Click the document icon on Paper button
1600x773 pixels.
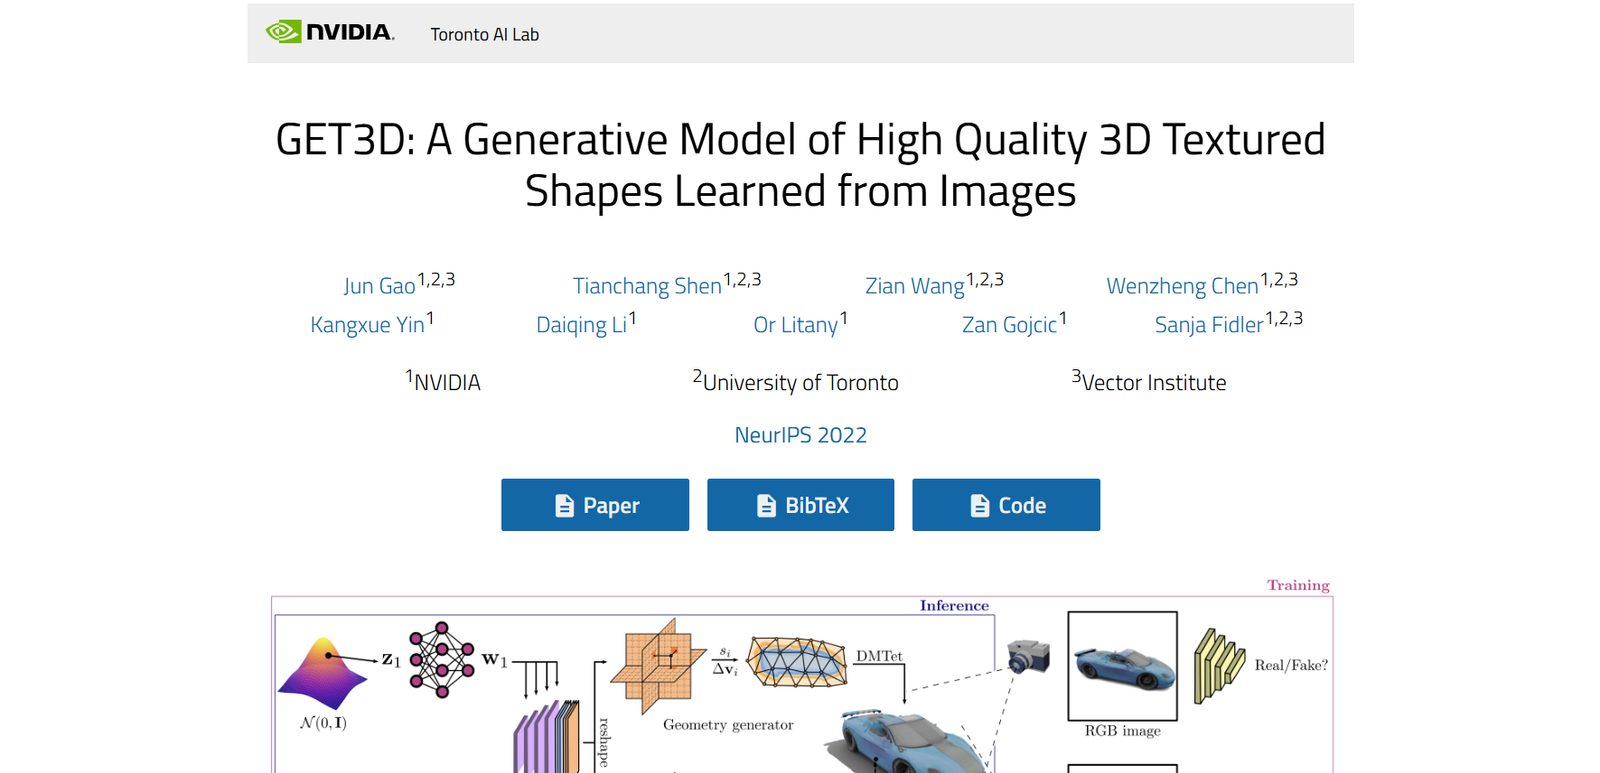point(564,506)
